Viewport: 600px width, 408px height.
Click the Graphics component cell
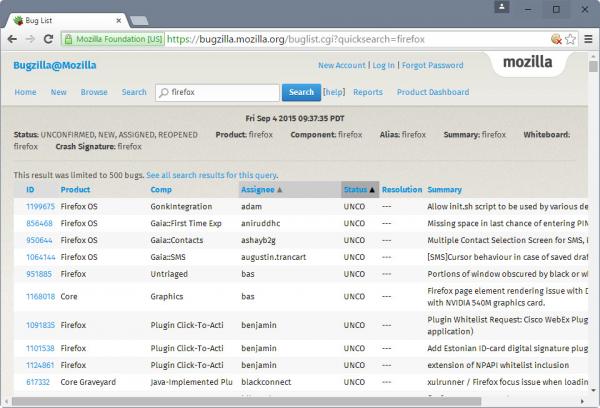point(167,297)
